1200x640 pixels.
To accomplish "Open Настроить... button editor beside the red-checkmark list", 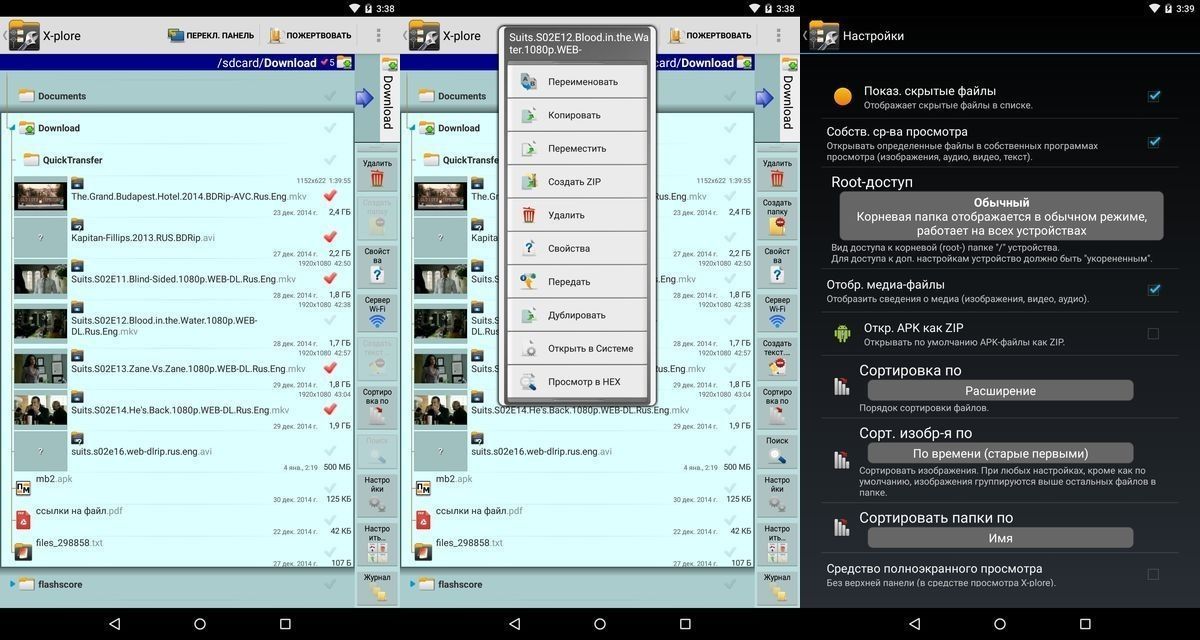I will [x=377, y=542].
